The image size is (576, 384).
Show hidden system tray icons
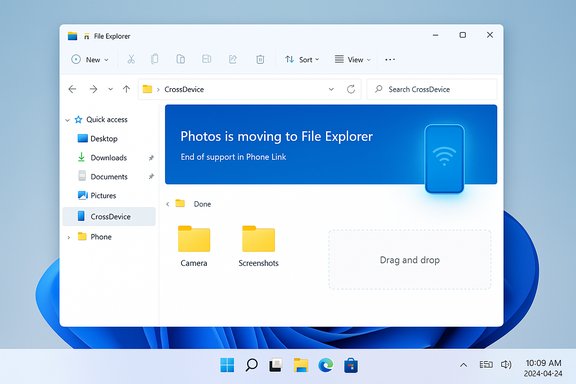pyautogui.click(x=464, y=365)
